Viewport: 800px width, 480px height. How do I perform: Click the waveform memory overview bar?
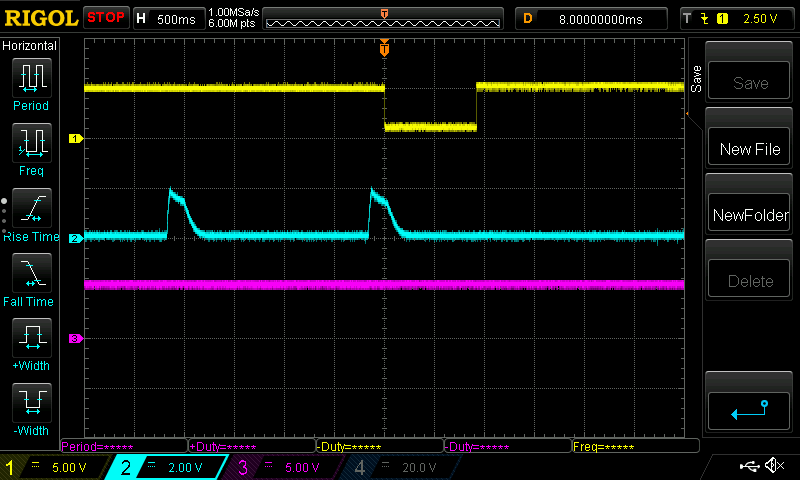383,19
